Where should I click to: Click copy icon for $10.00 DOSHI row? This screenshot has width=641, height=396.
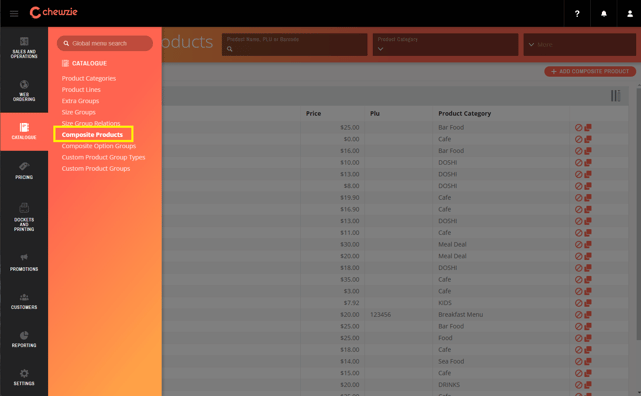click(588, 163)
